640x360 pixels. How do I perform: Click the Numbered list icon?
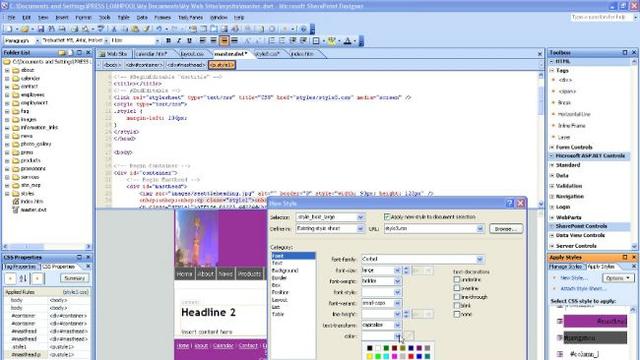272,41
